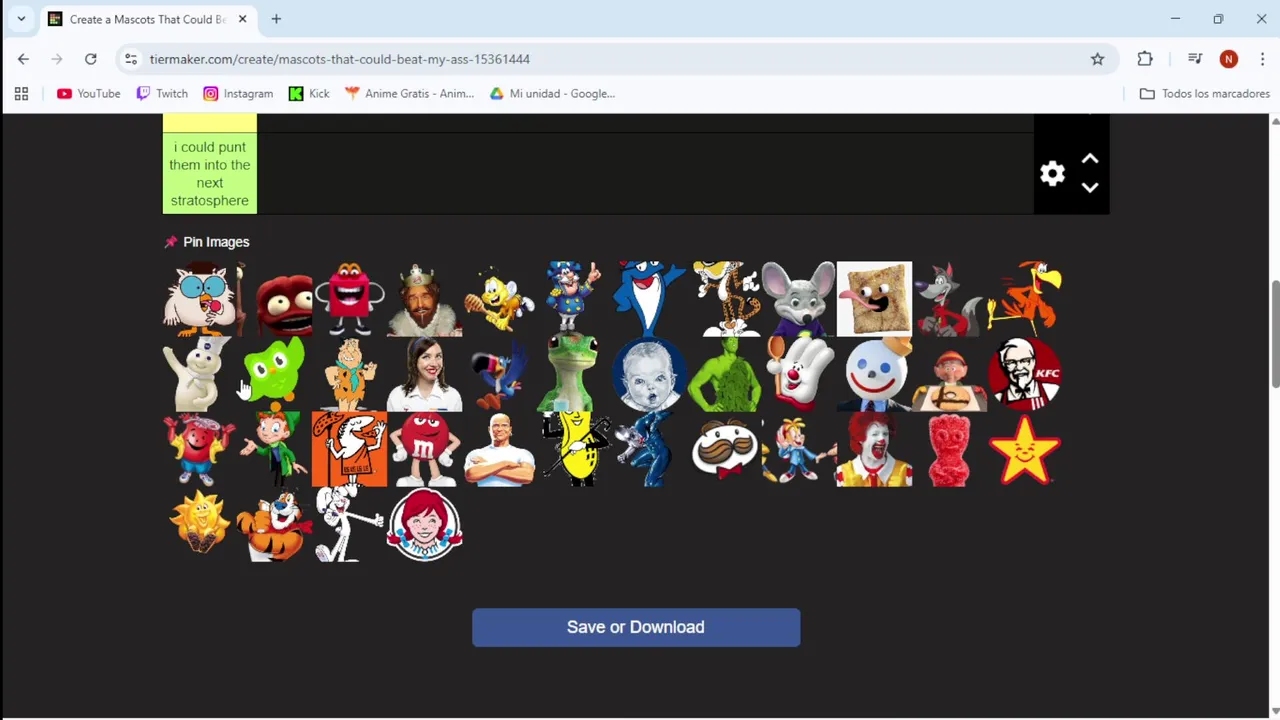Viewport: 1280px width, 720px height.
Task: Move the tier row down
Action: click(x=1090, y=187)
